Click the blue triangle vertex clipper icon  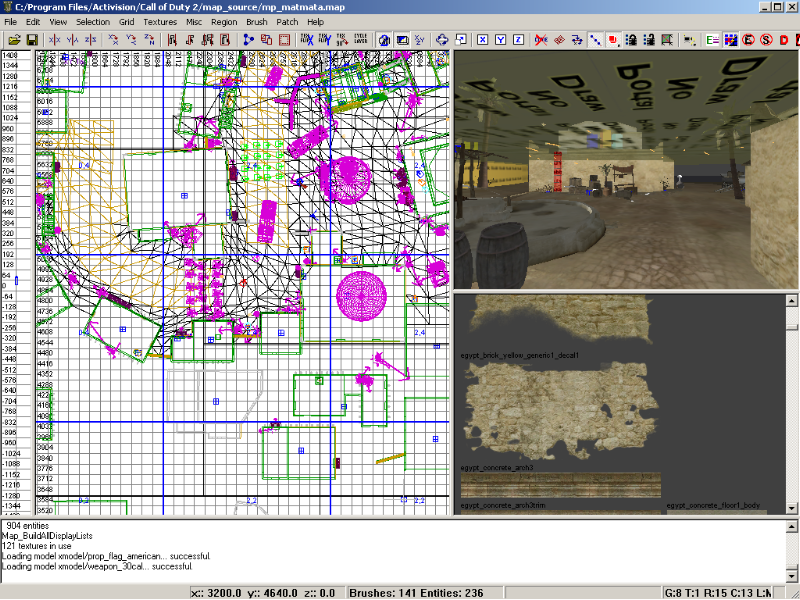click(248, 40)
